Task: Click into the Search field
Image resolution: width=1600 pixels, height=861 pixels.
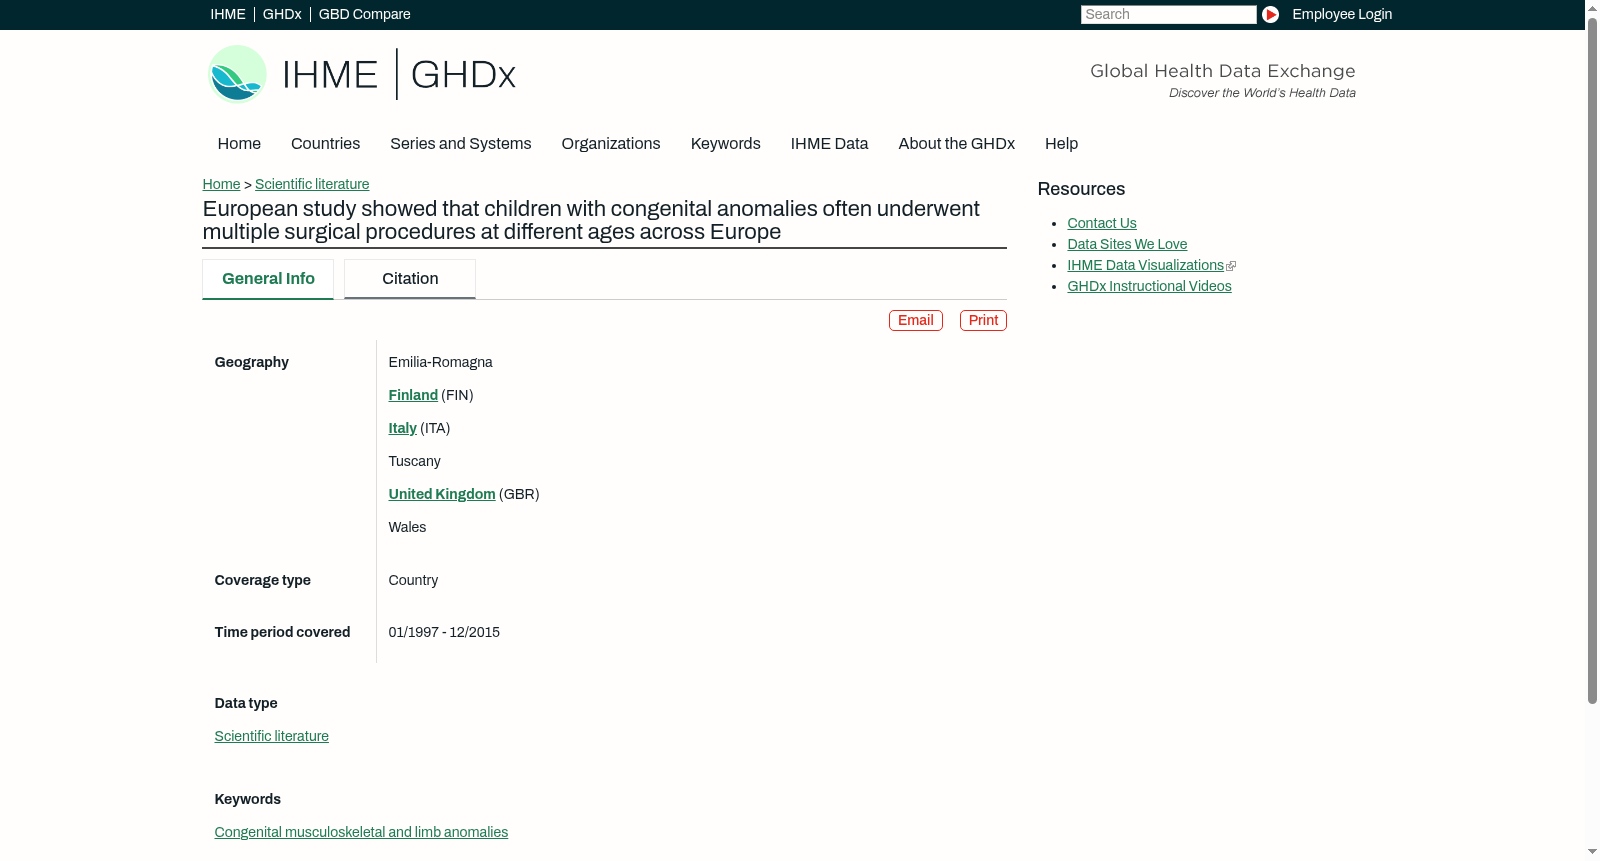Action: pyautogui.click(x=1168, y=14)
